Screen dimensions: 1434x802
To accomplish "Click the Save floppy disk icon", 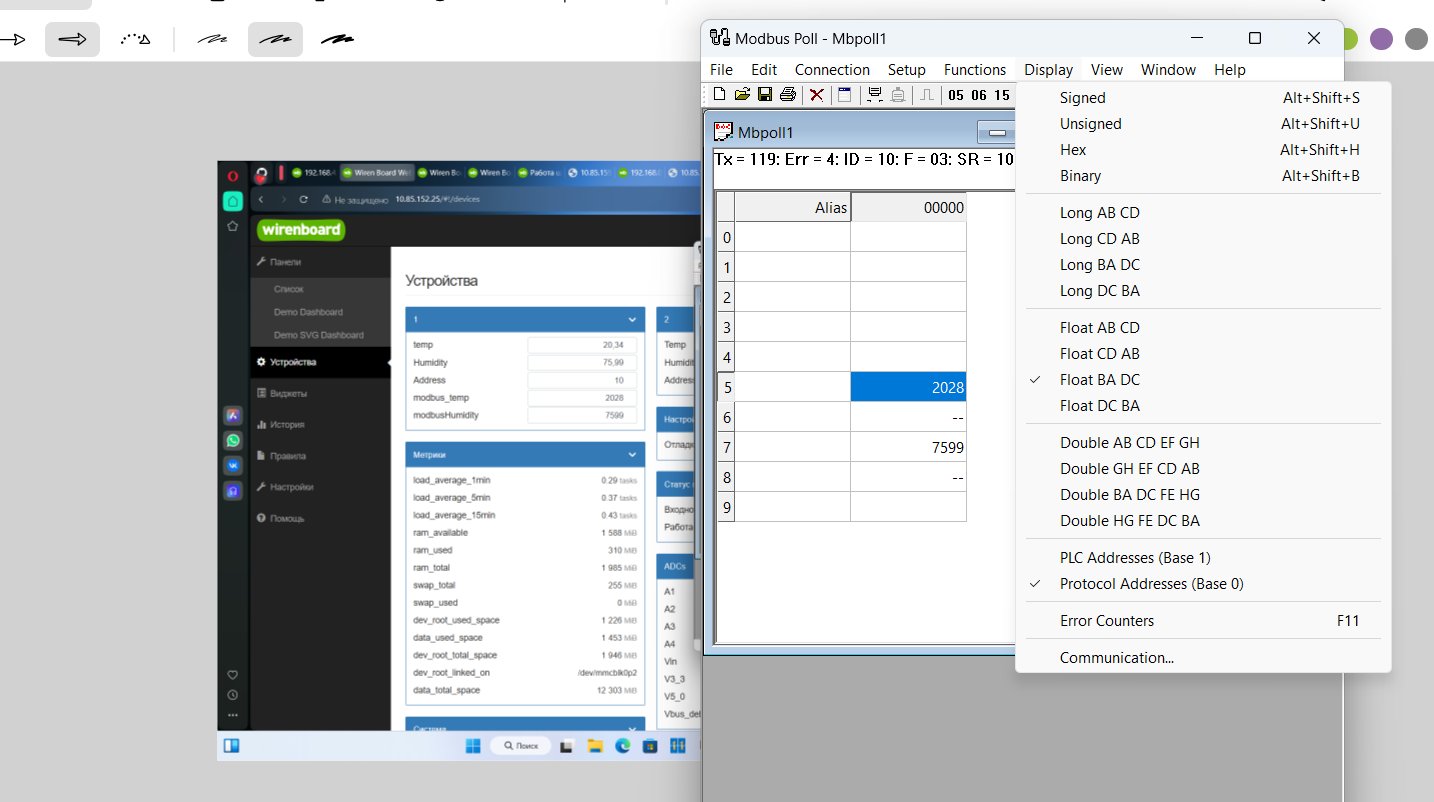I will (x=765, y=95).
